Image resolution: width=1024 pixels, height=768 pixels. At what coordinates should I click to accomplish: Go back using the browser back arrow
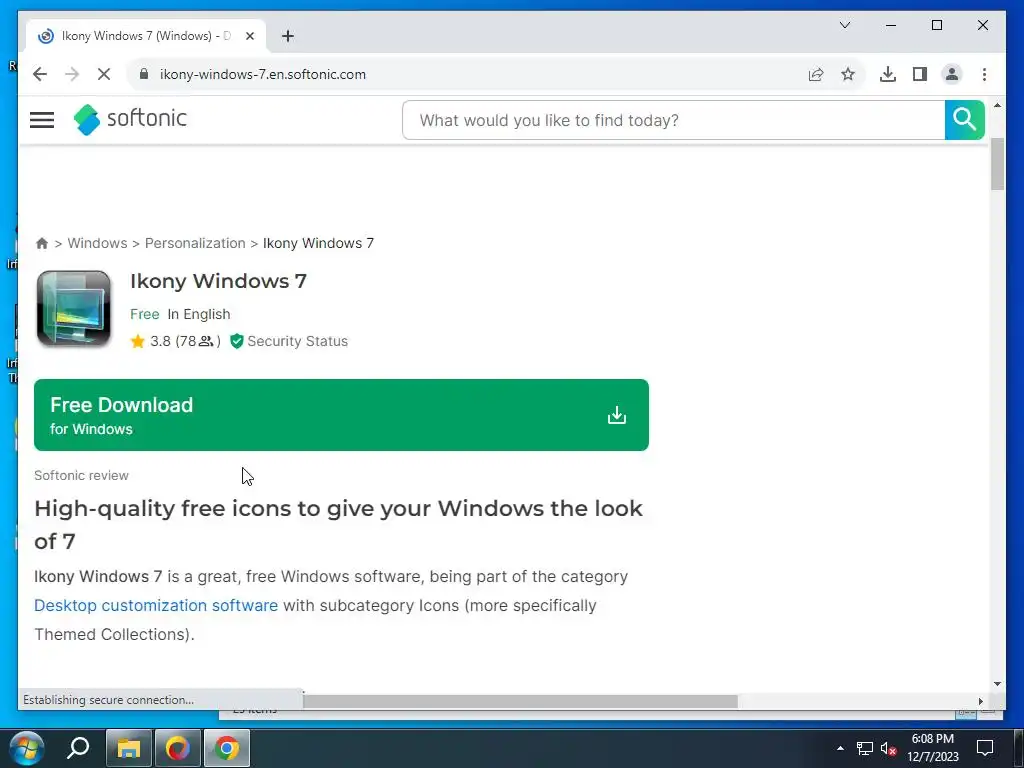[40, 74]
